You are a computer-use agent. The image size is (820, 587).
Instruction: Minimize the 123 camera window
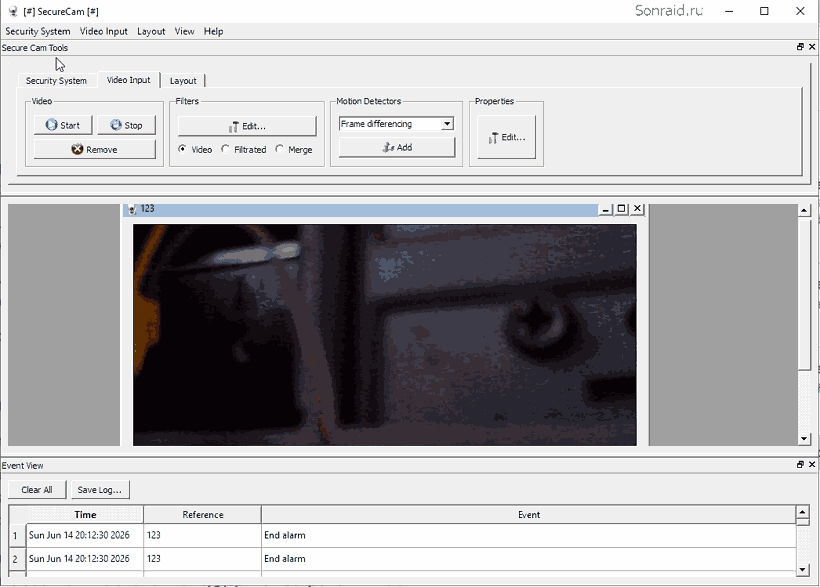tap(606, 209)
